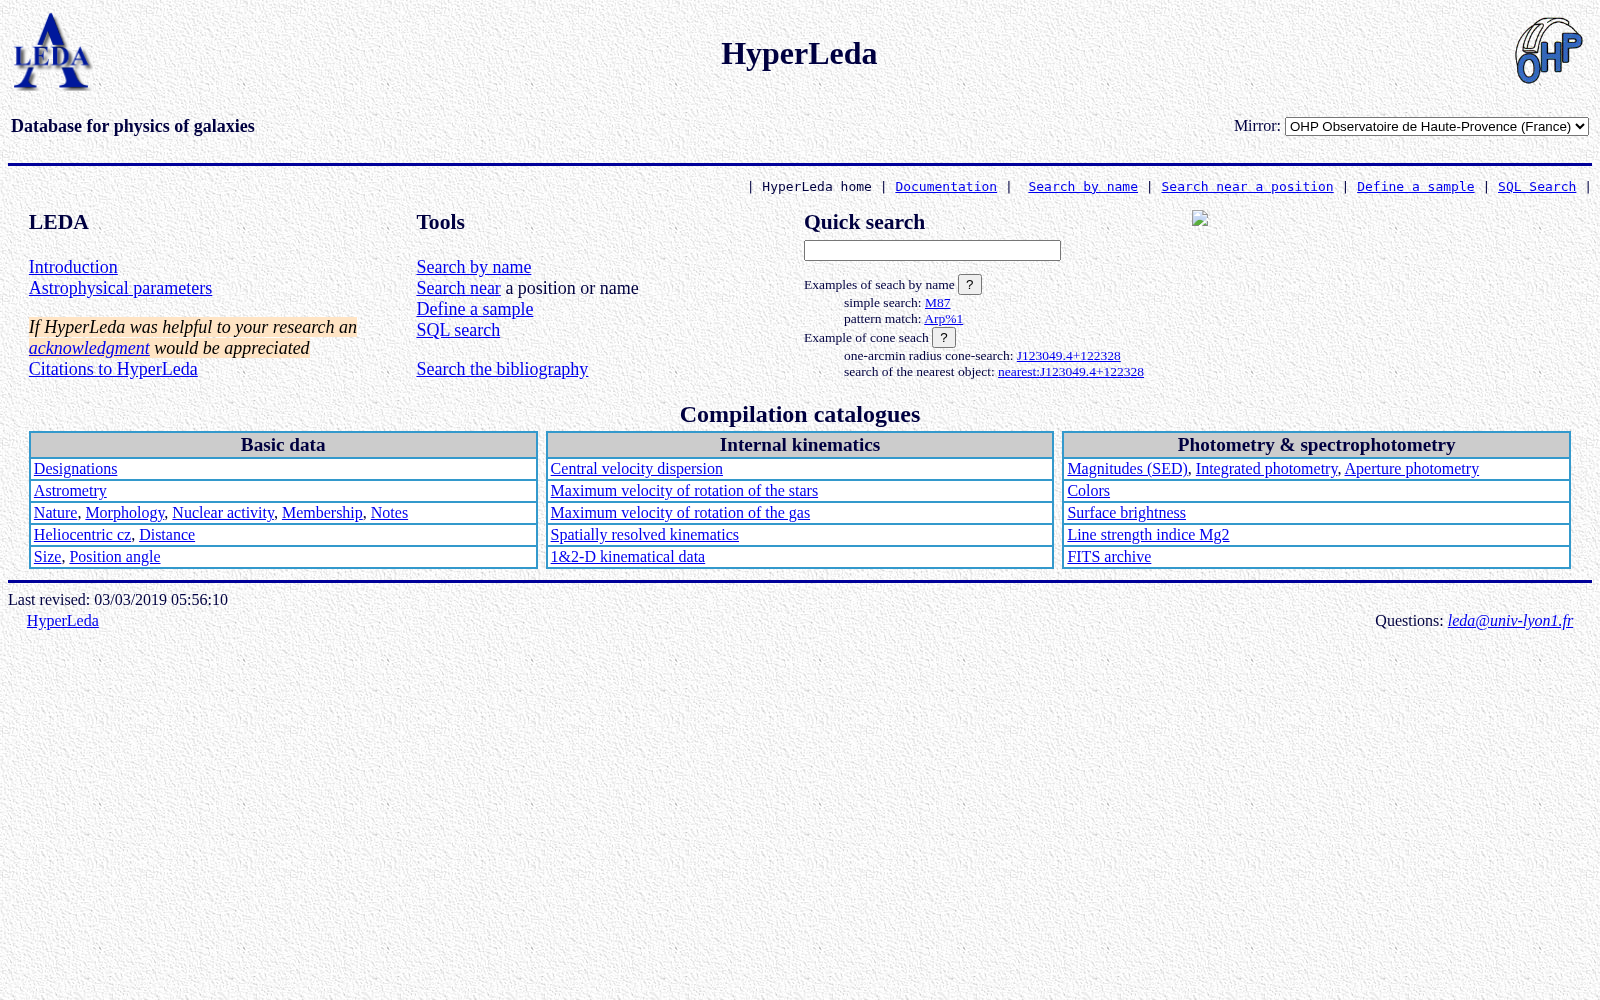Click the help button for search by name examples

coord(970,285)
